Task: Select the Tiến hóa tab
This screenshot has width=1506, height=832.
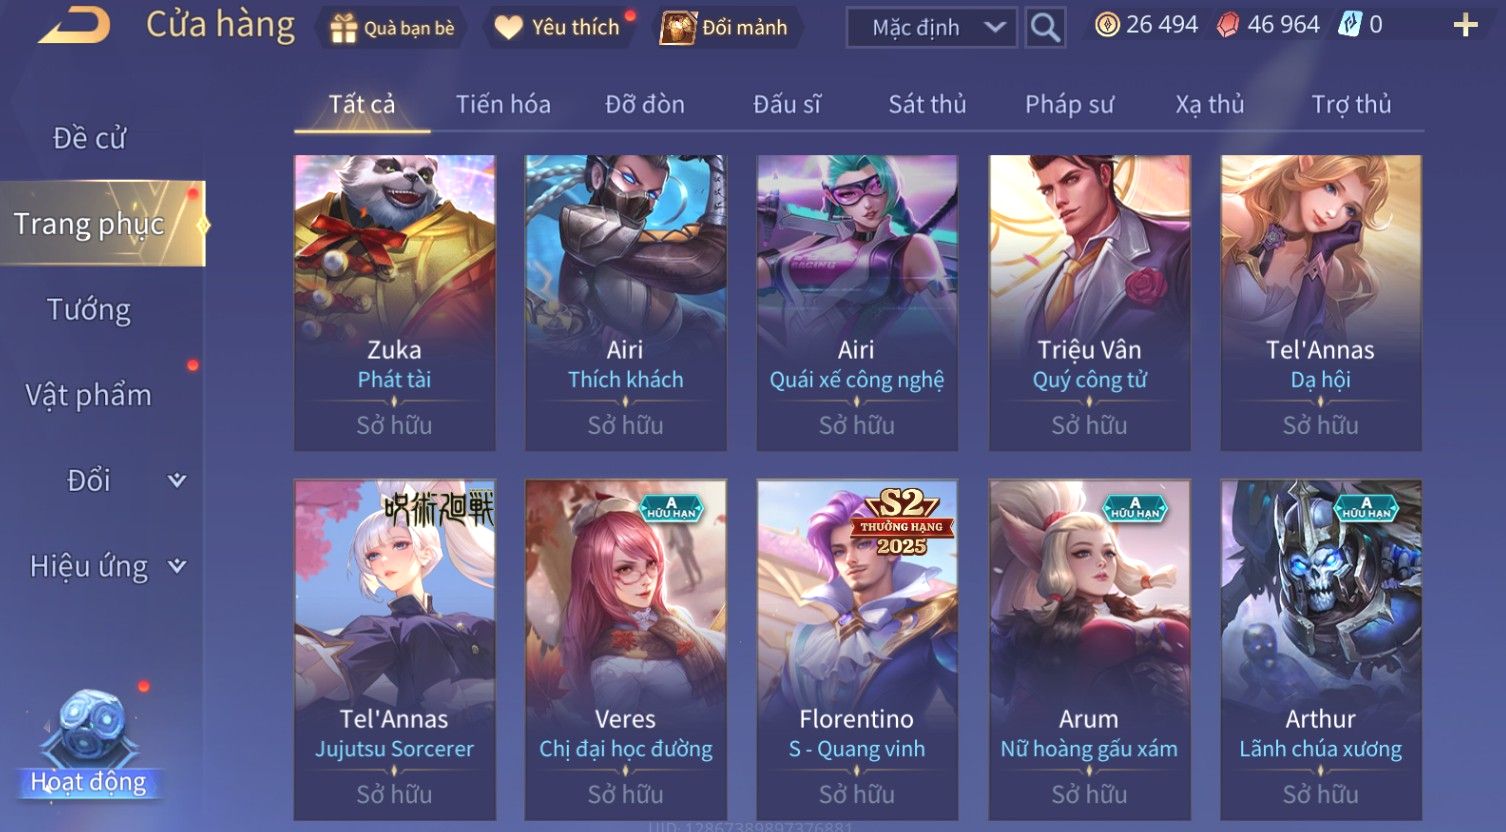Action: [x=503, y=104]
